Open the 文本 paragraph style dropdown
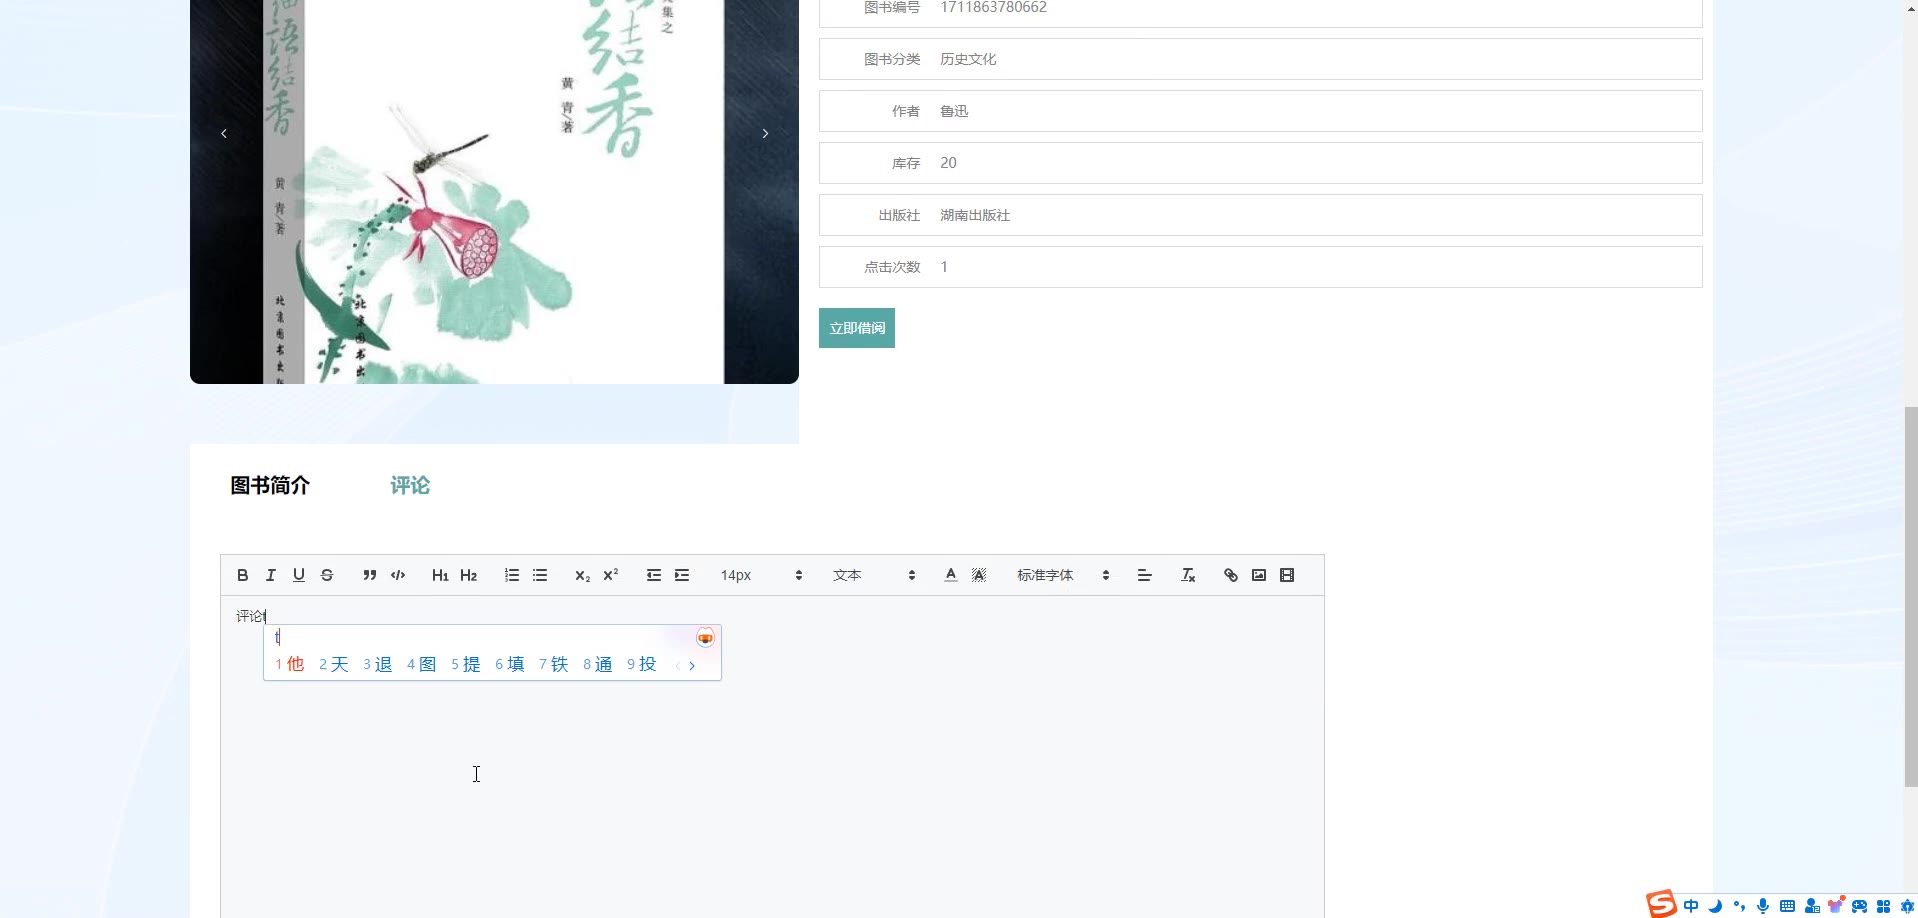Image resolution: width=1918 pixels, height=918 pixels. [874, 575]
